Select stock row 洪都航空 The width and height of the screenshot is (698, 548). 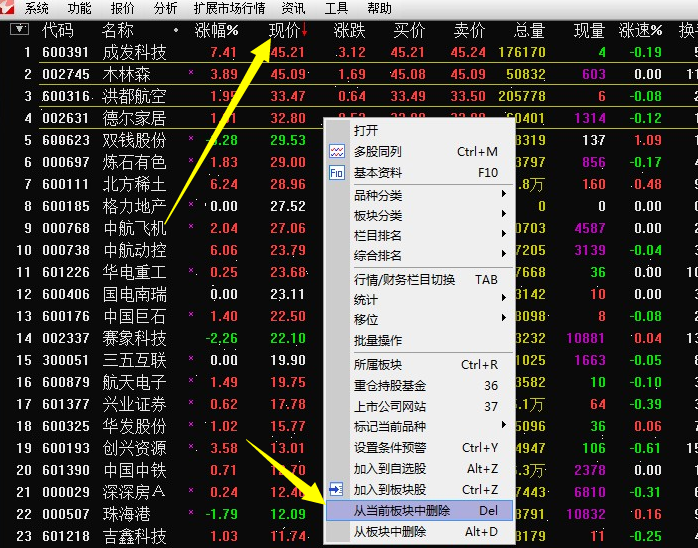[349, 96]
